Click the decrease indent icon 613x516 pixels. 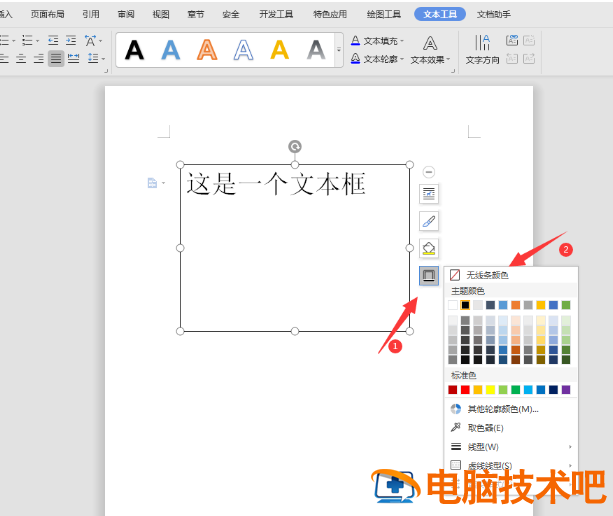pos(53,40)
